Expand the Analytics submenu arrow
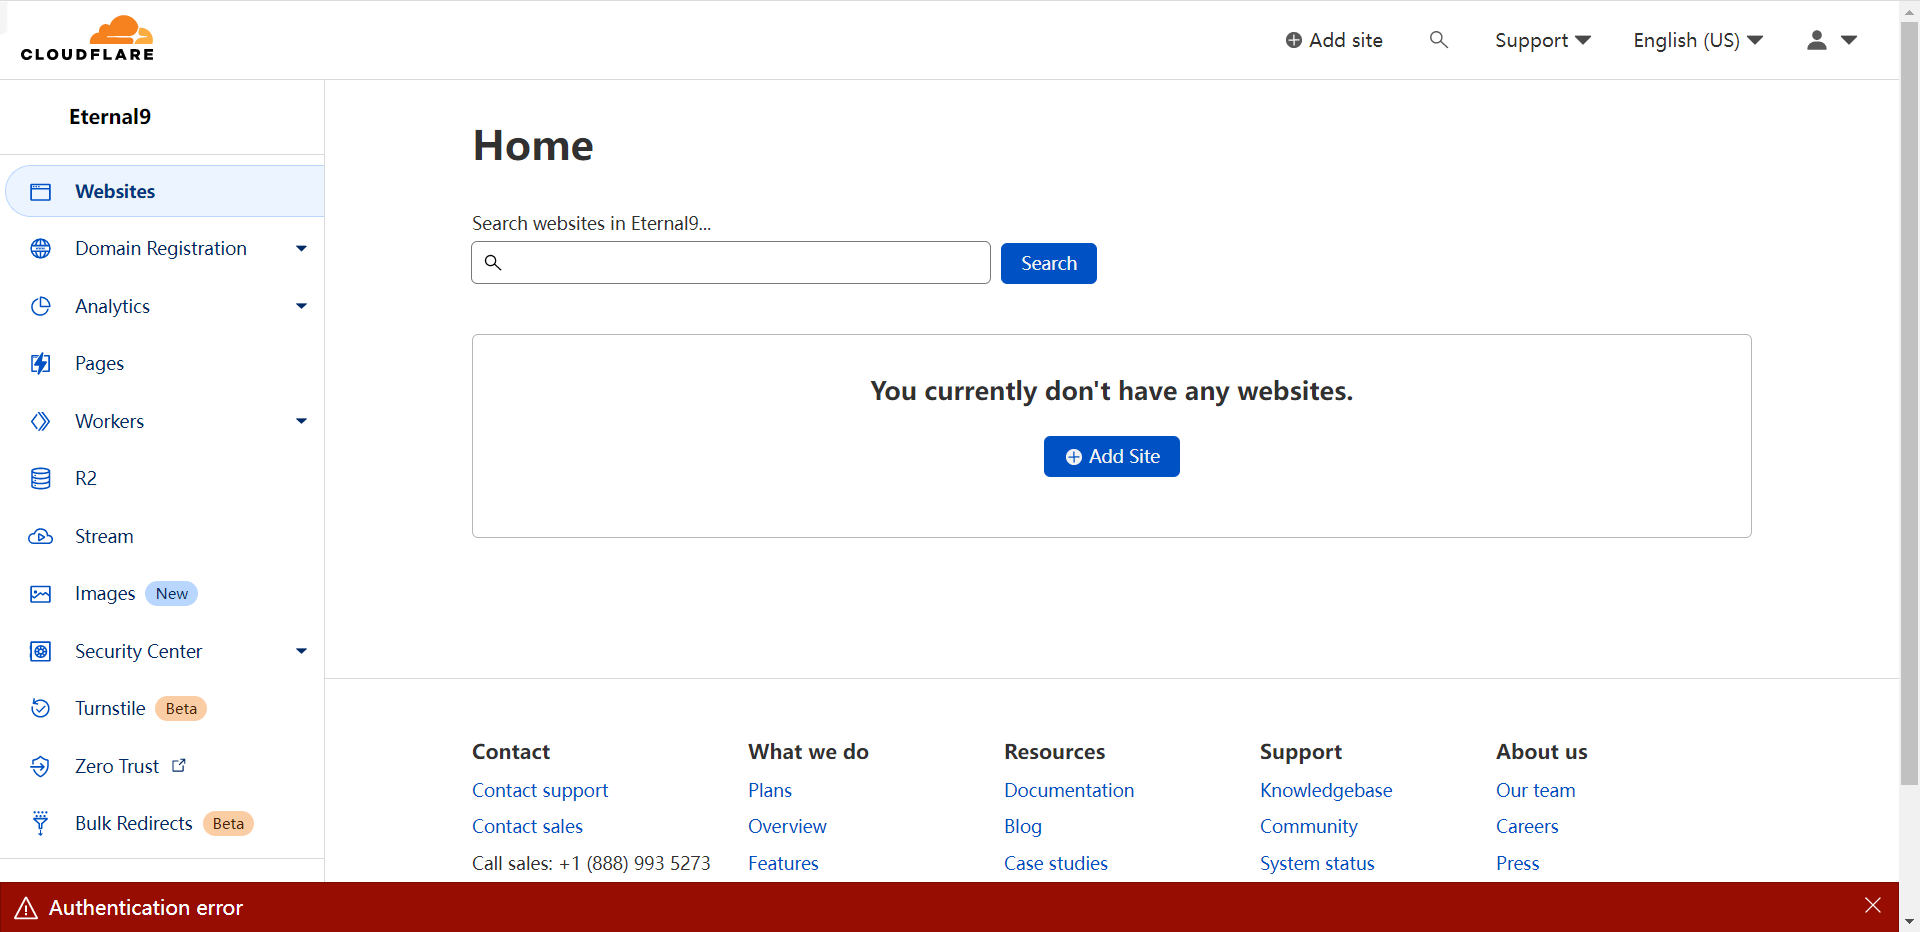The image size is (1920, 932). pos(301,306)
